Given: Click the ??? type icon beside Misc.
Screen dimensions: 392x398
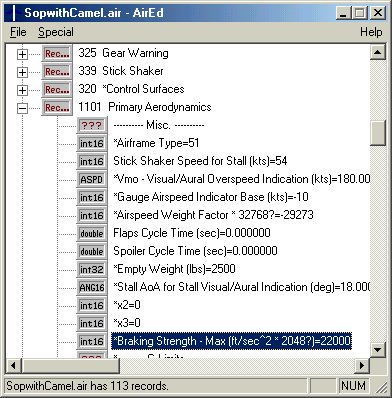Looking at the screenshot, I should [x=92, y=125].
